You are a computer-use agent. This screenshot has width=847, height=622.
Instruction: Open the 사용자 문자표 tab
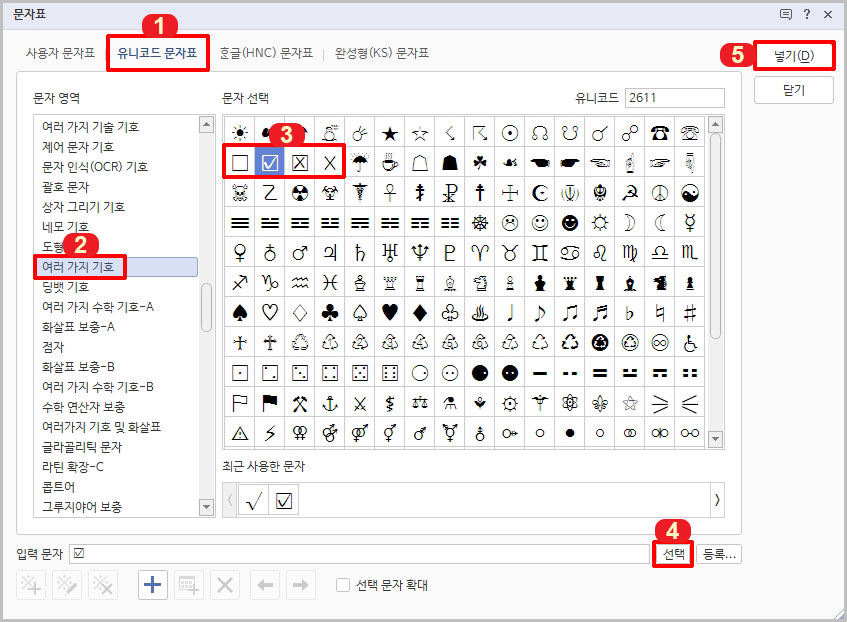62,55
